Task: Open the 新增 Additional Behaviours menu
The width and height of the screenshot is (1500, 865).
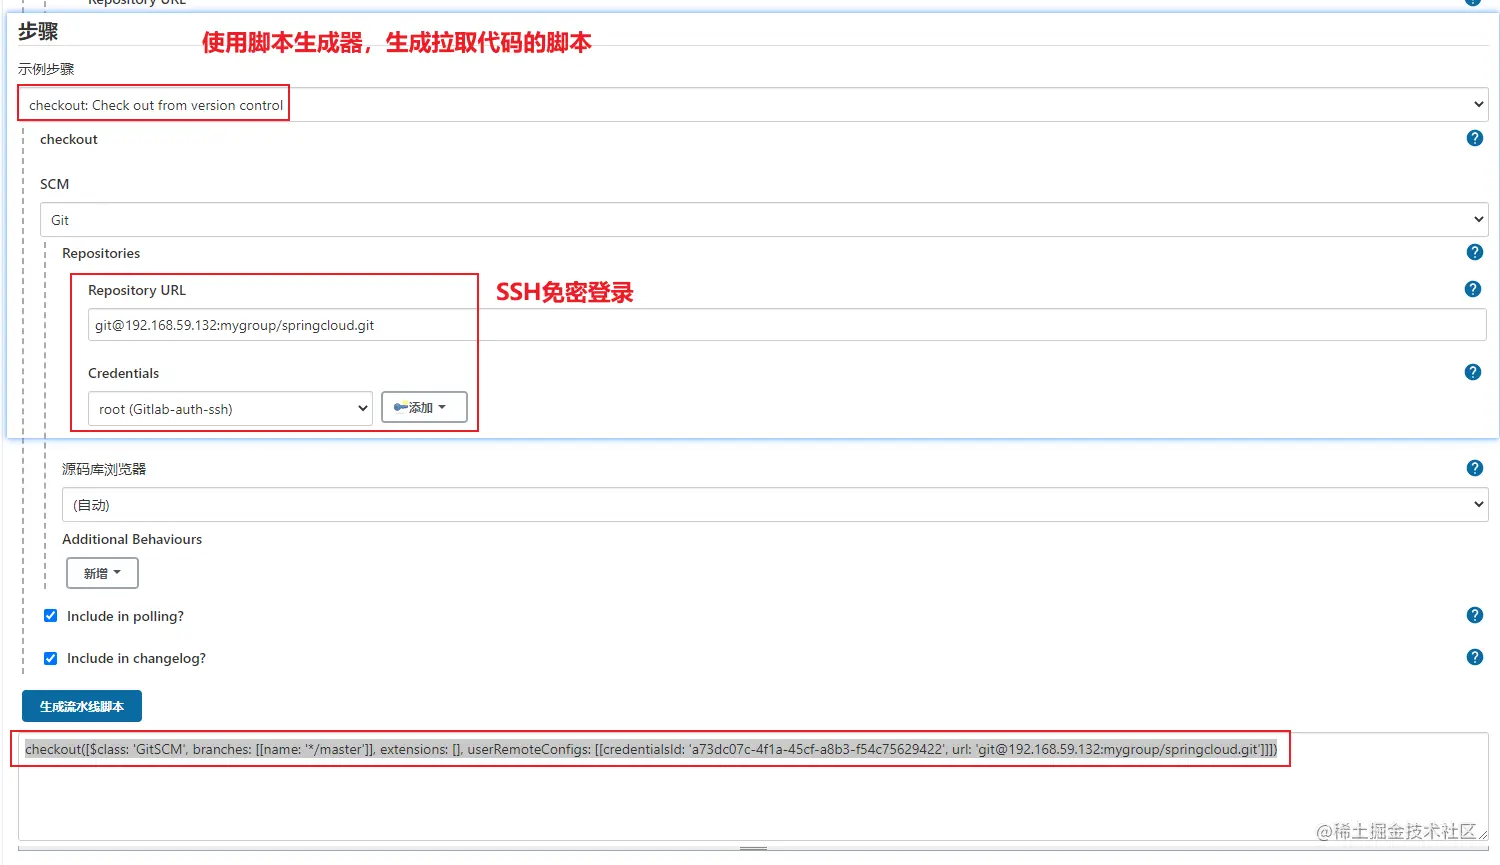Action: point(102,573)
